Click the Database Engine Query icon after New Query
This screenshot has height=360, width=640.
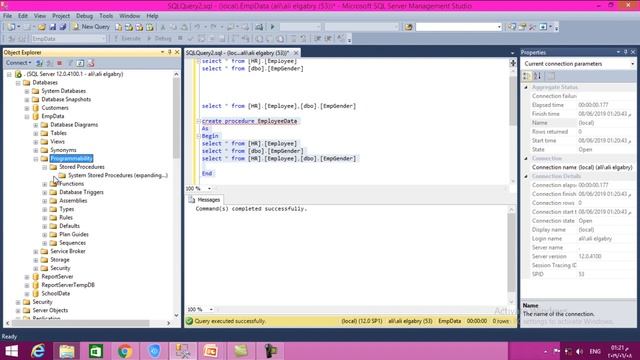tap(118, 27)
